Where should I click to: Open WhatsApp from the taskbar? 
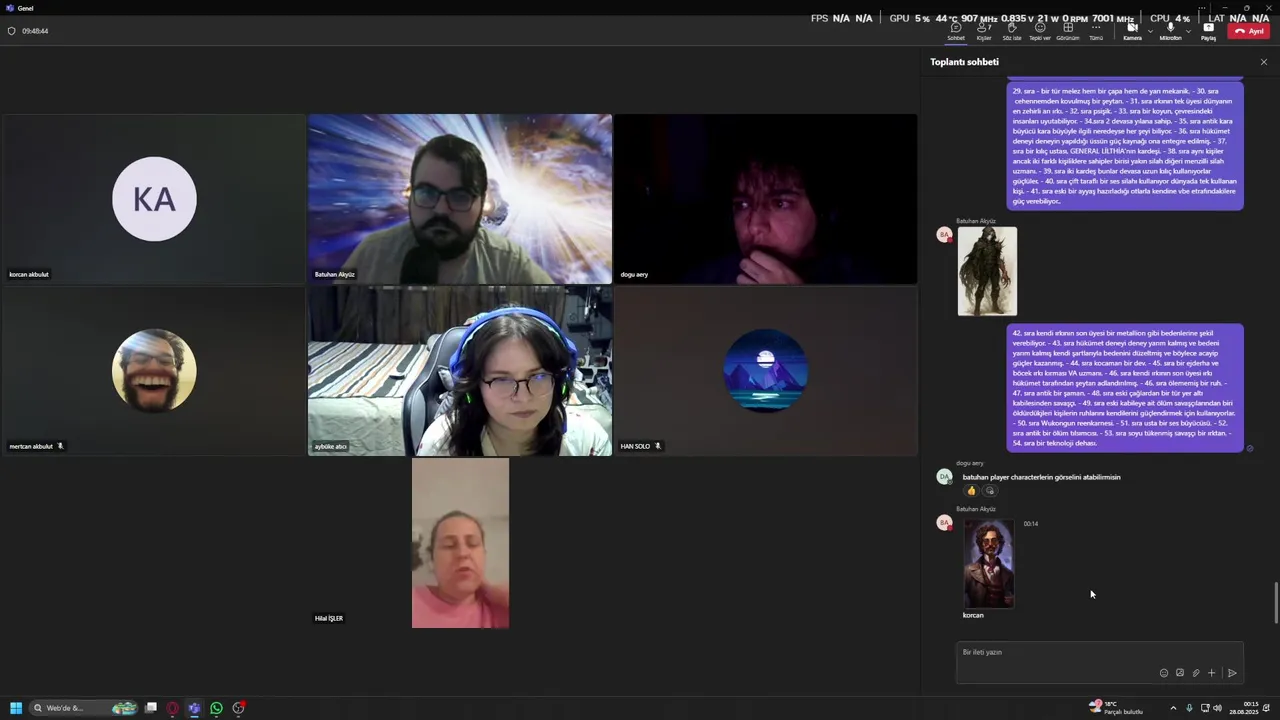point(216,708)
